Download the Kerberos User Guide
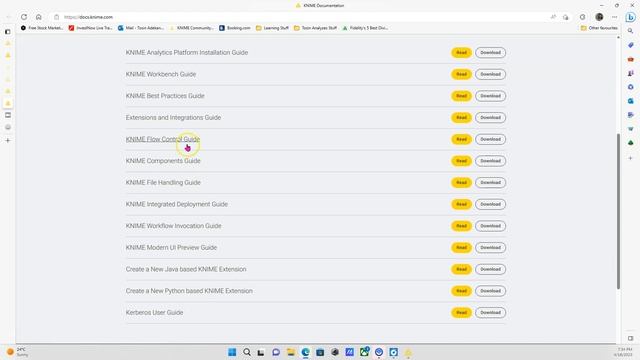The image size is (640, 360). tap(490, 313)
